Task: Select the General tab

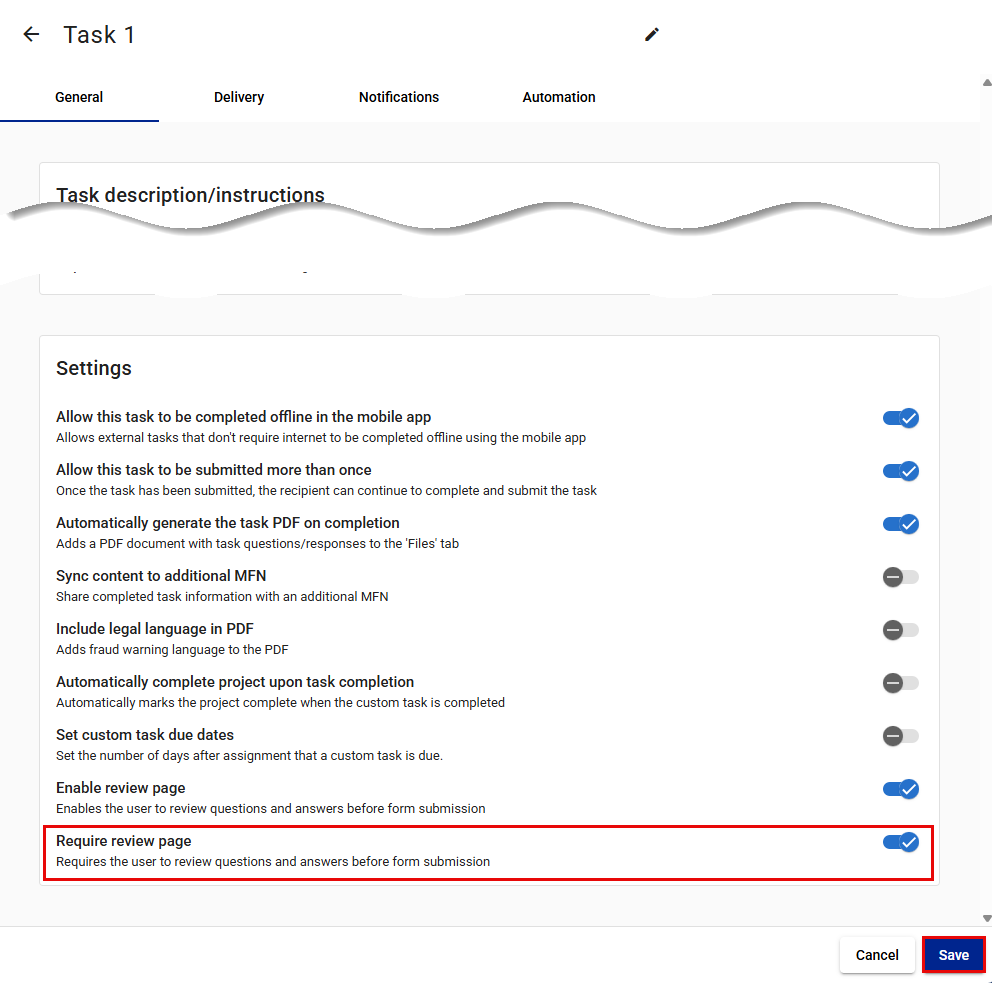Action: tap(79, 97)
